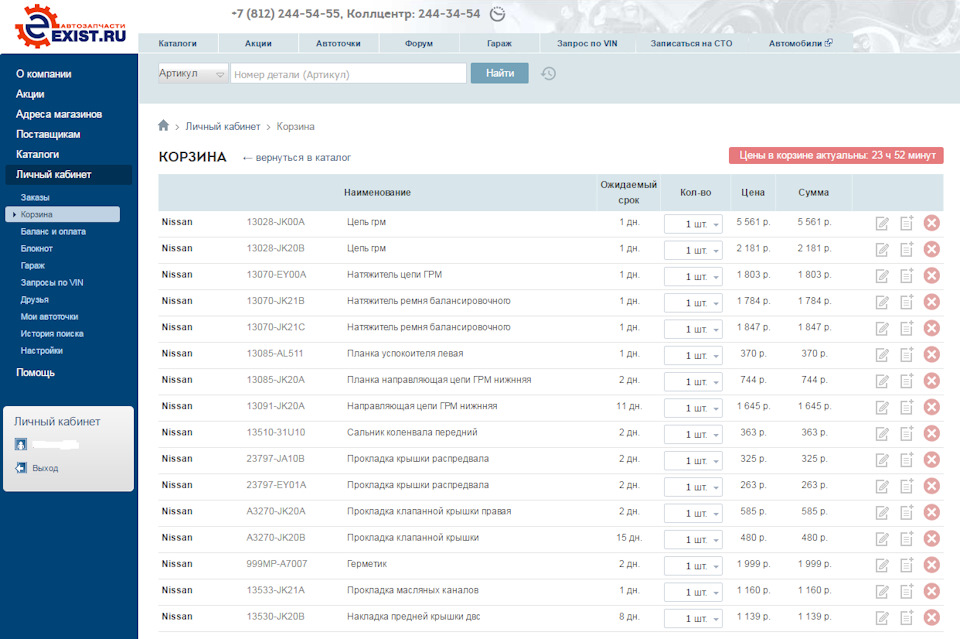Open the Форум tab in top navigation
Viewport: 960px width, 639px height.
(x=419, y=44)
